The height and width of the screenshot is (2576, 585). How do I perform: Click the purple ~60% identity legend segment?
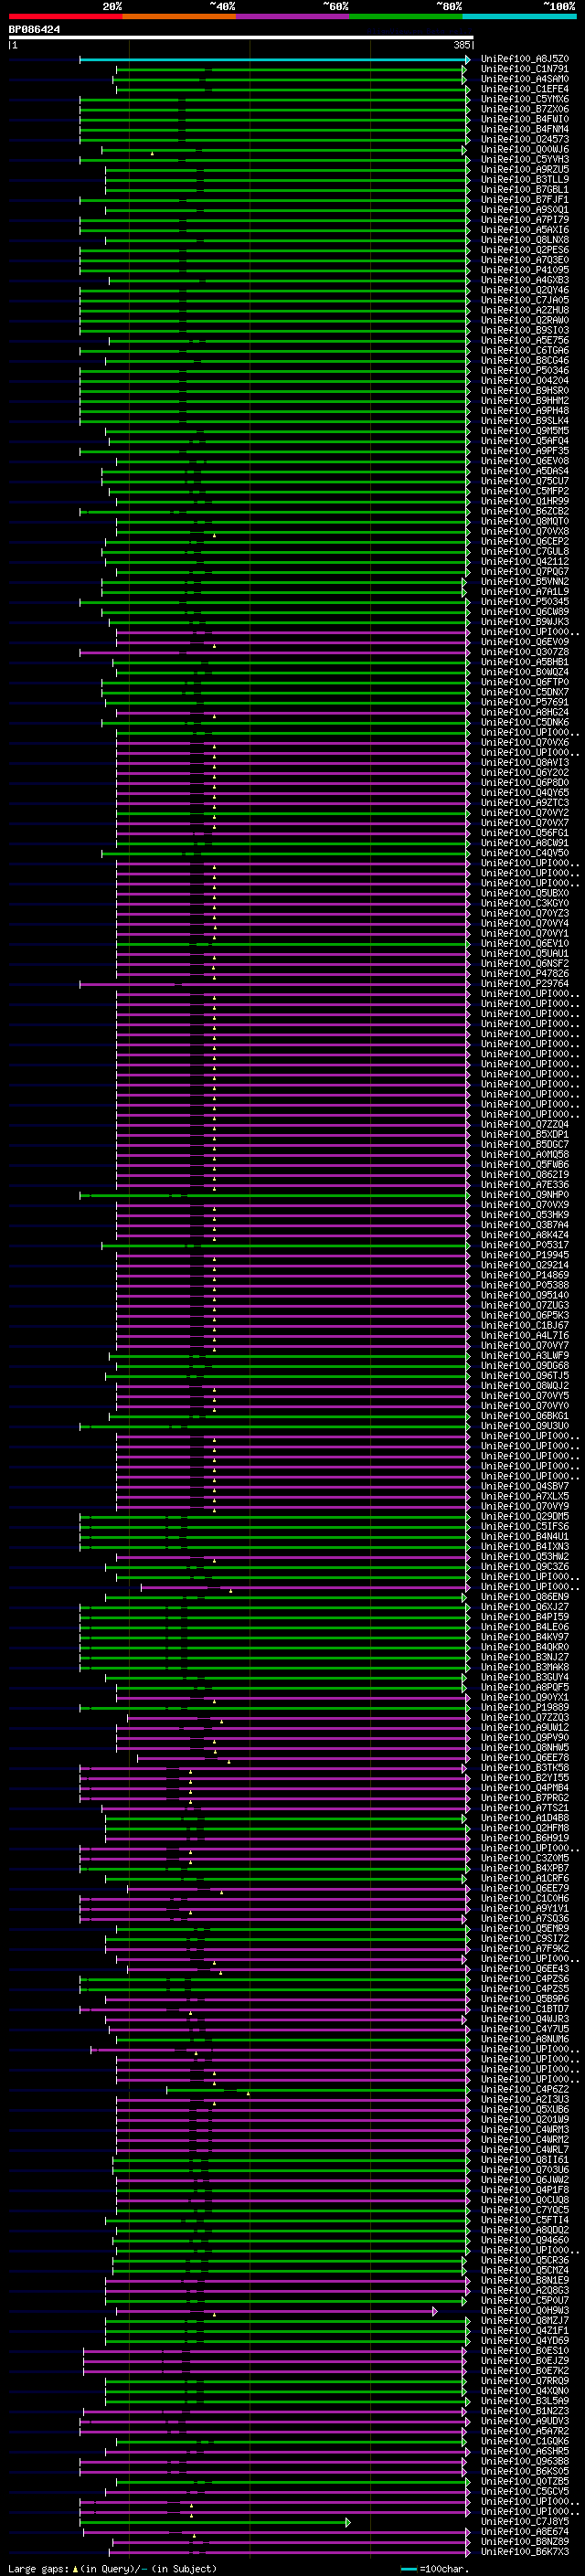click(x=292, y=16)
